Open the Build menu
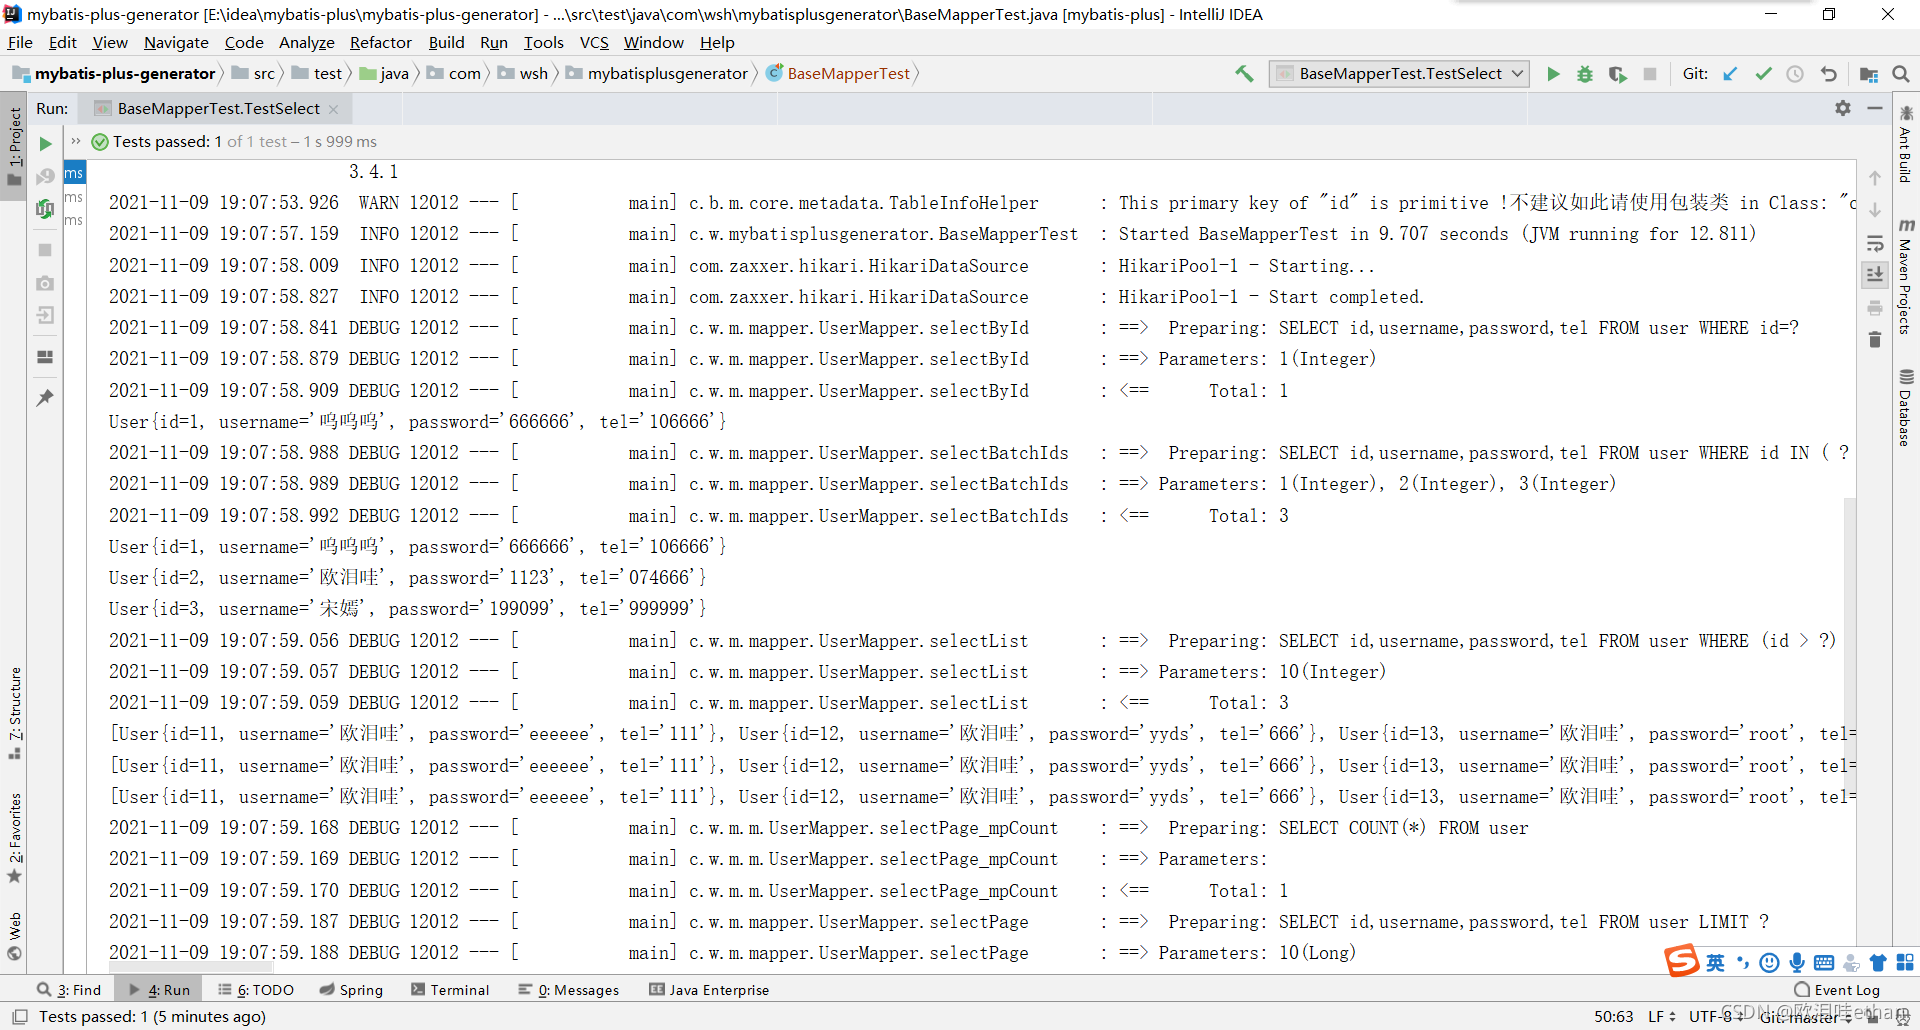Image resolution: width=1920 pixels, height=1030 pixels. pyautogui.click(x=446, y=42)
